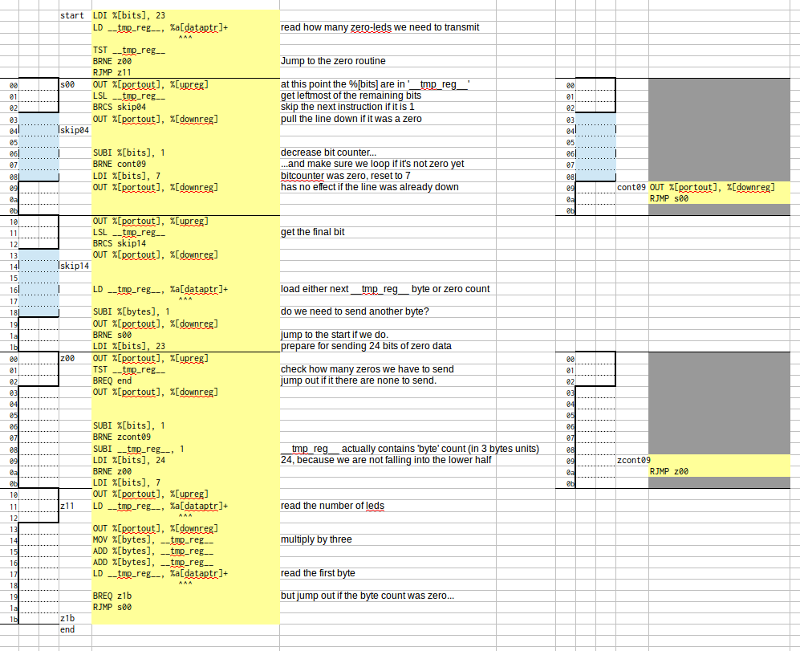Screen dimensions: 800x651
Task: Select comment 'load either next __tmp_reg__ byte or zero count'
Action: (x=385, y=289)
